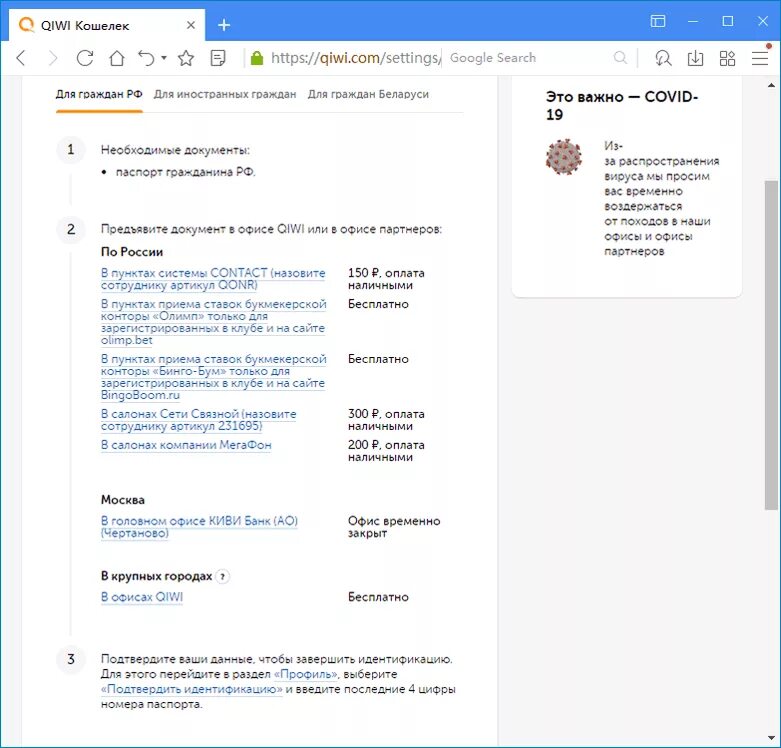Bookmark this page with star icon
The height and width of the screenshot is (748, 781).
coord(186,58)
